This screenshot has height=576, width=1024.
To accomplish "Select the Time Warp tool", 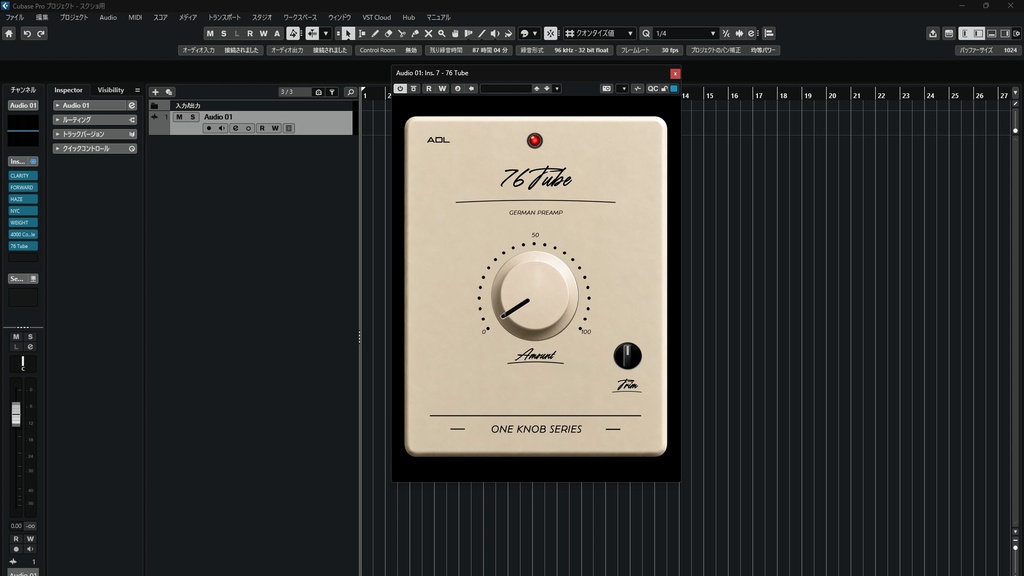I will (468, 33).
